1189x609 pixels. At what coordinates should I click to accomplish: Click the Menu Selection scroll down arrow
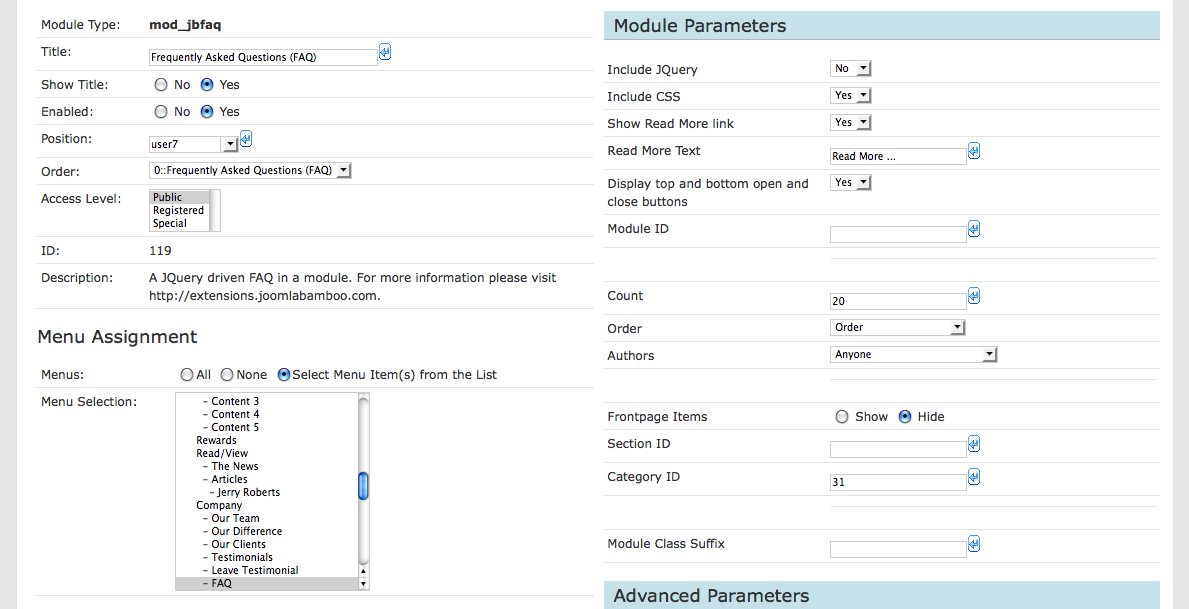pos(363,584)
